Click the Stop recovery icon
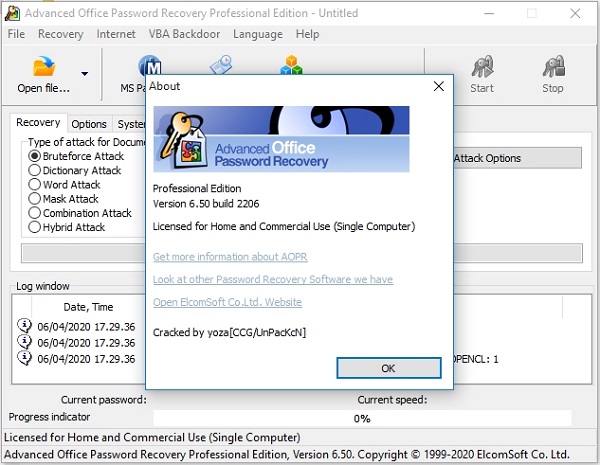This screenshot has height=465, width=600. click(x=553, y=68)
